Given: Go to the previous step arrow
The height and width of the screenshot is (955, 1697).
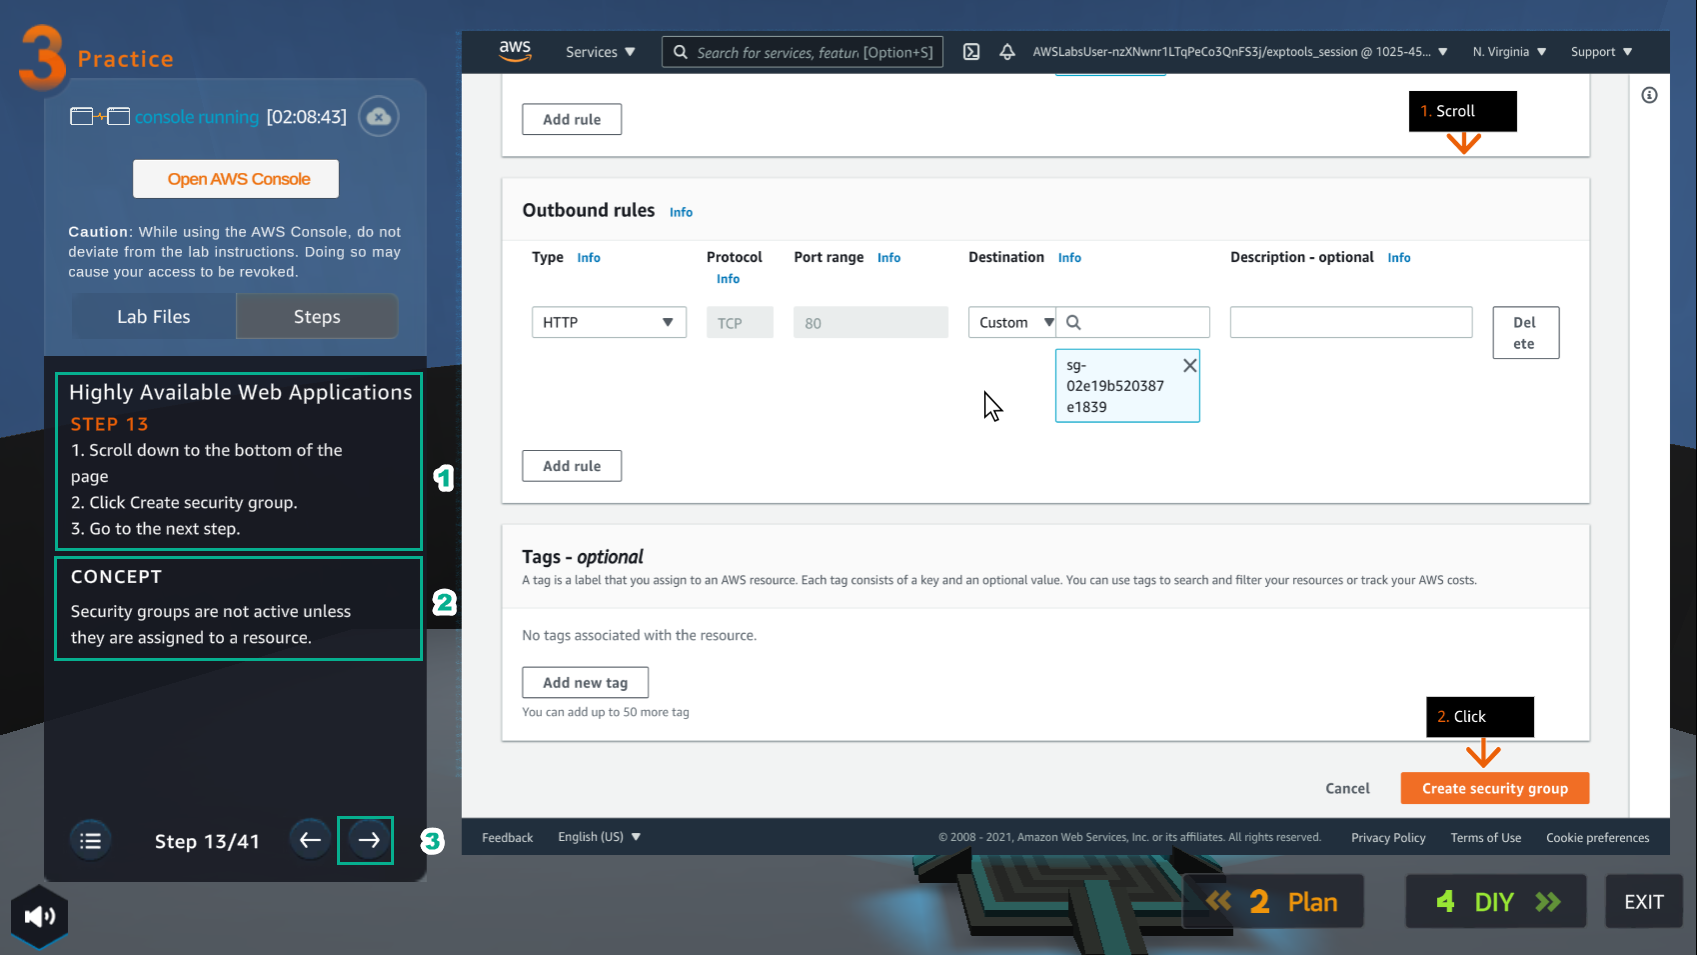Looking at the screenshot, I should coord(310,840).
